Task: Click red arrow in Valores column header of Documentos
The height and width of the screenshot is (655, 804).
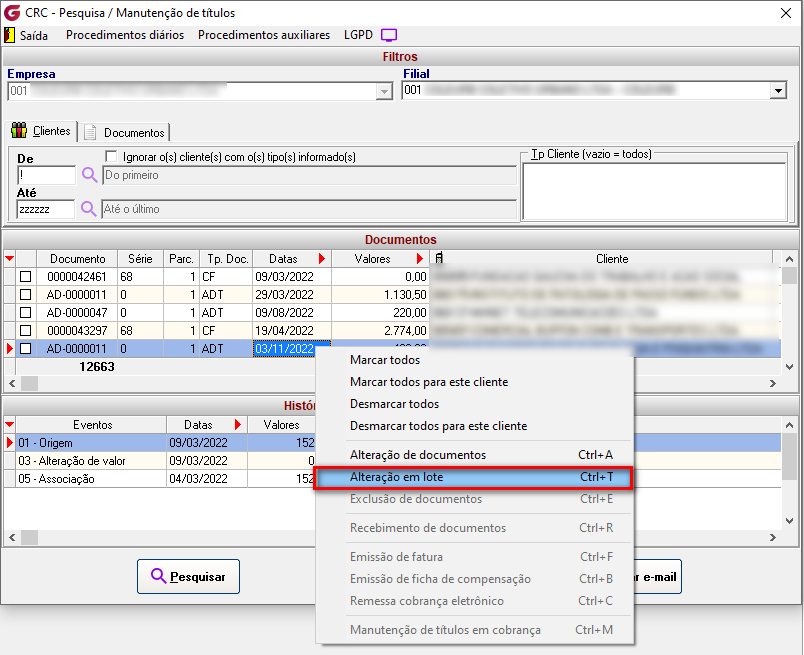Action: 419,259
